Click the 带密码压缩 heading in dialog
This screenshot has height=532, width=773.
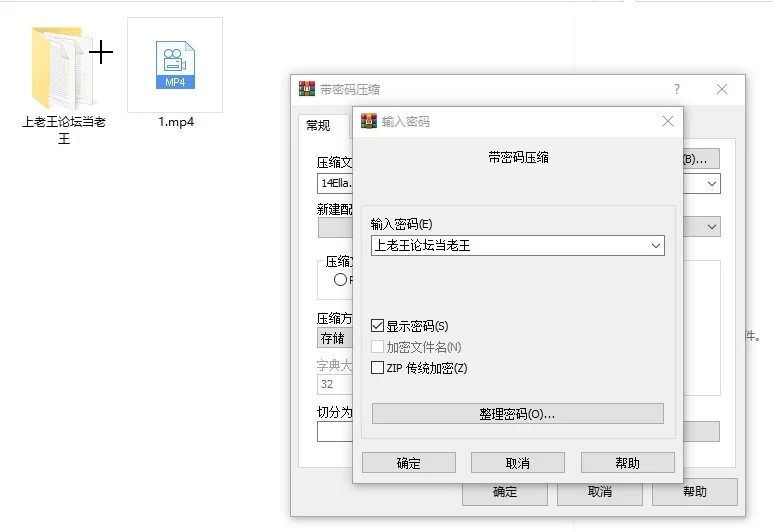pos(518,157)
